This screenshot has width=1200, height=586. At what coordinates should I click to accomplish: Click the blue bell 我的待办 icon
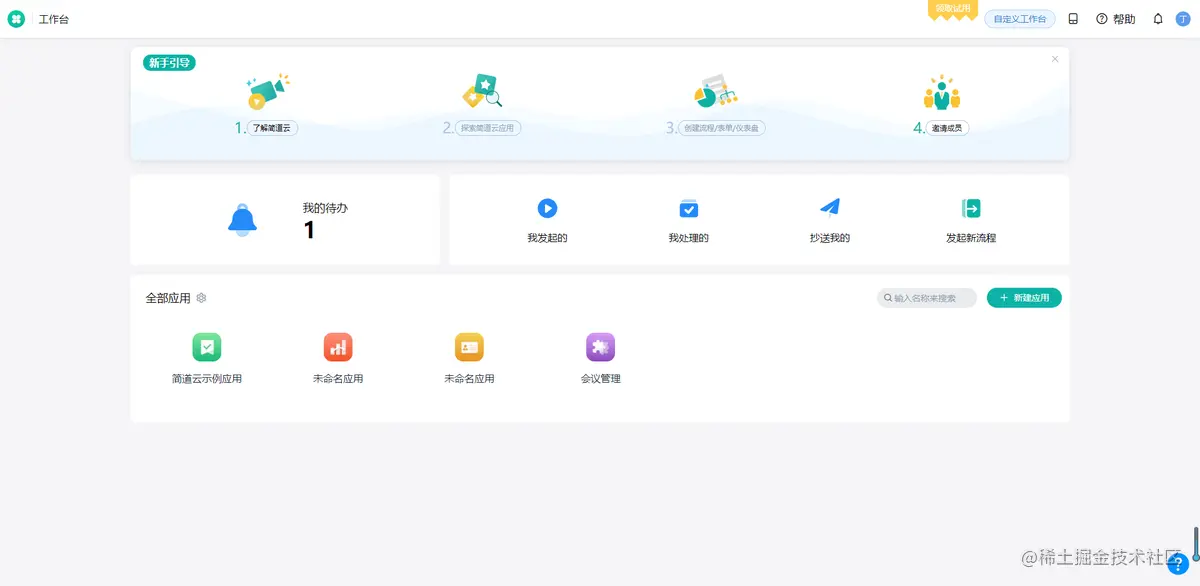tap(242, 220)
